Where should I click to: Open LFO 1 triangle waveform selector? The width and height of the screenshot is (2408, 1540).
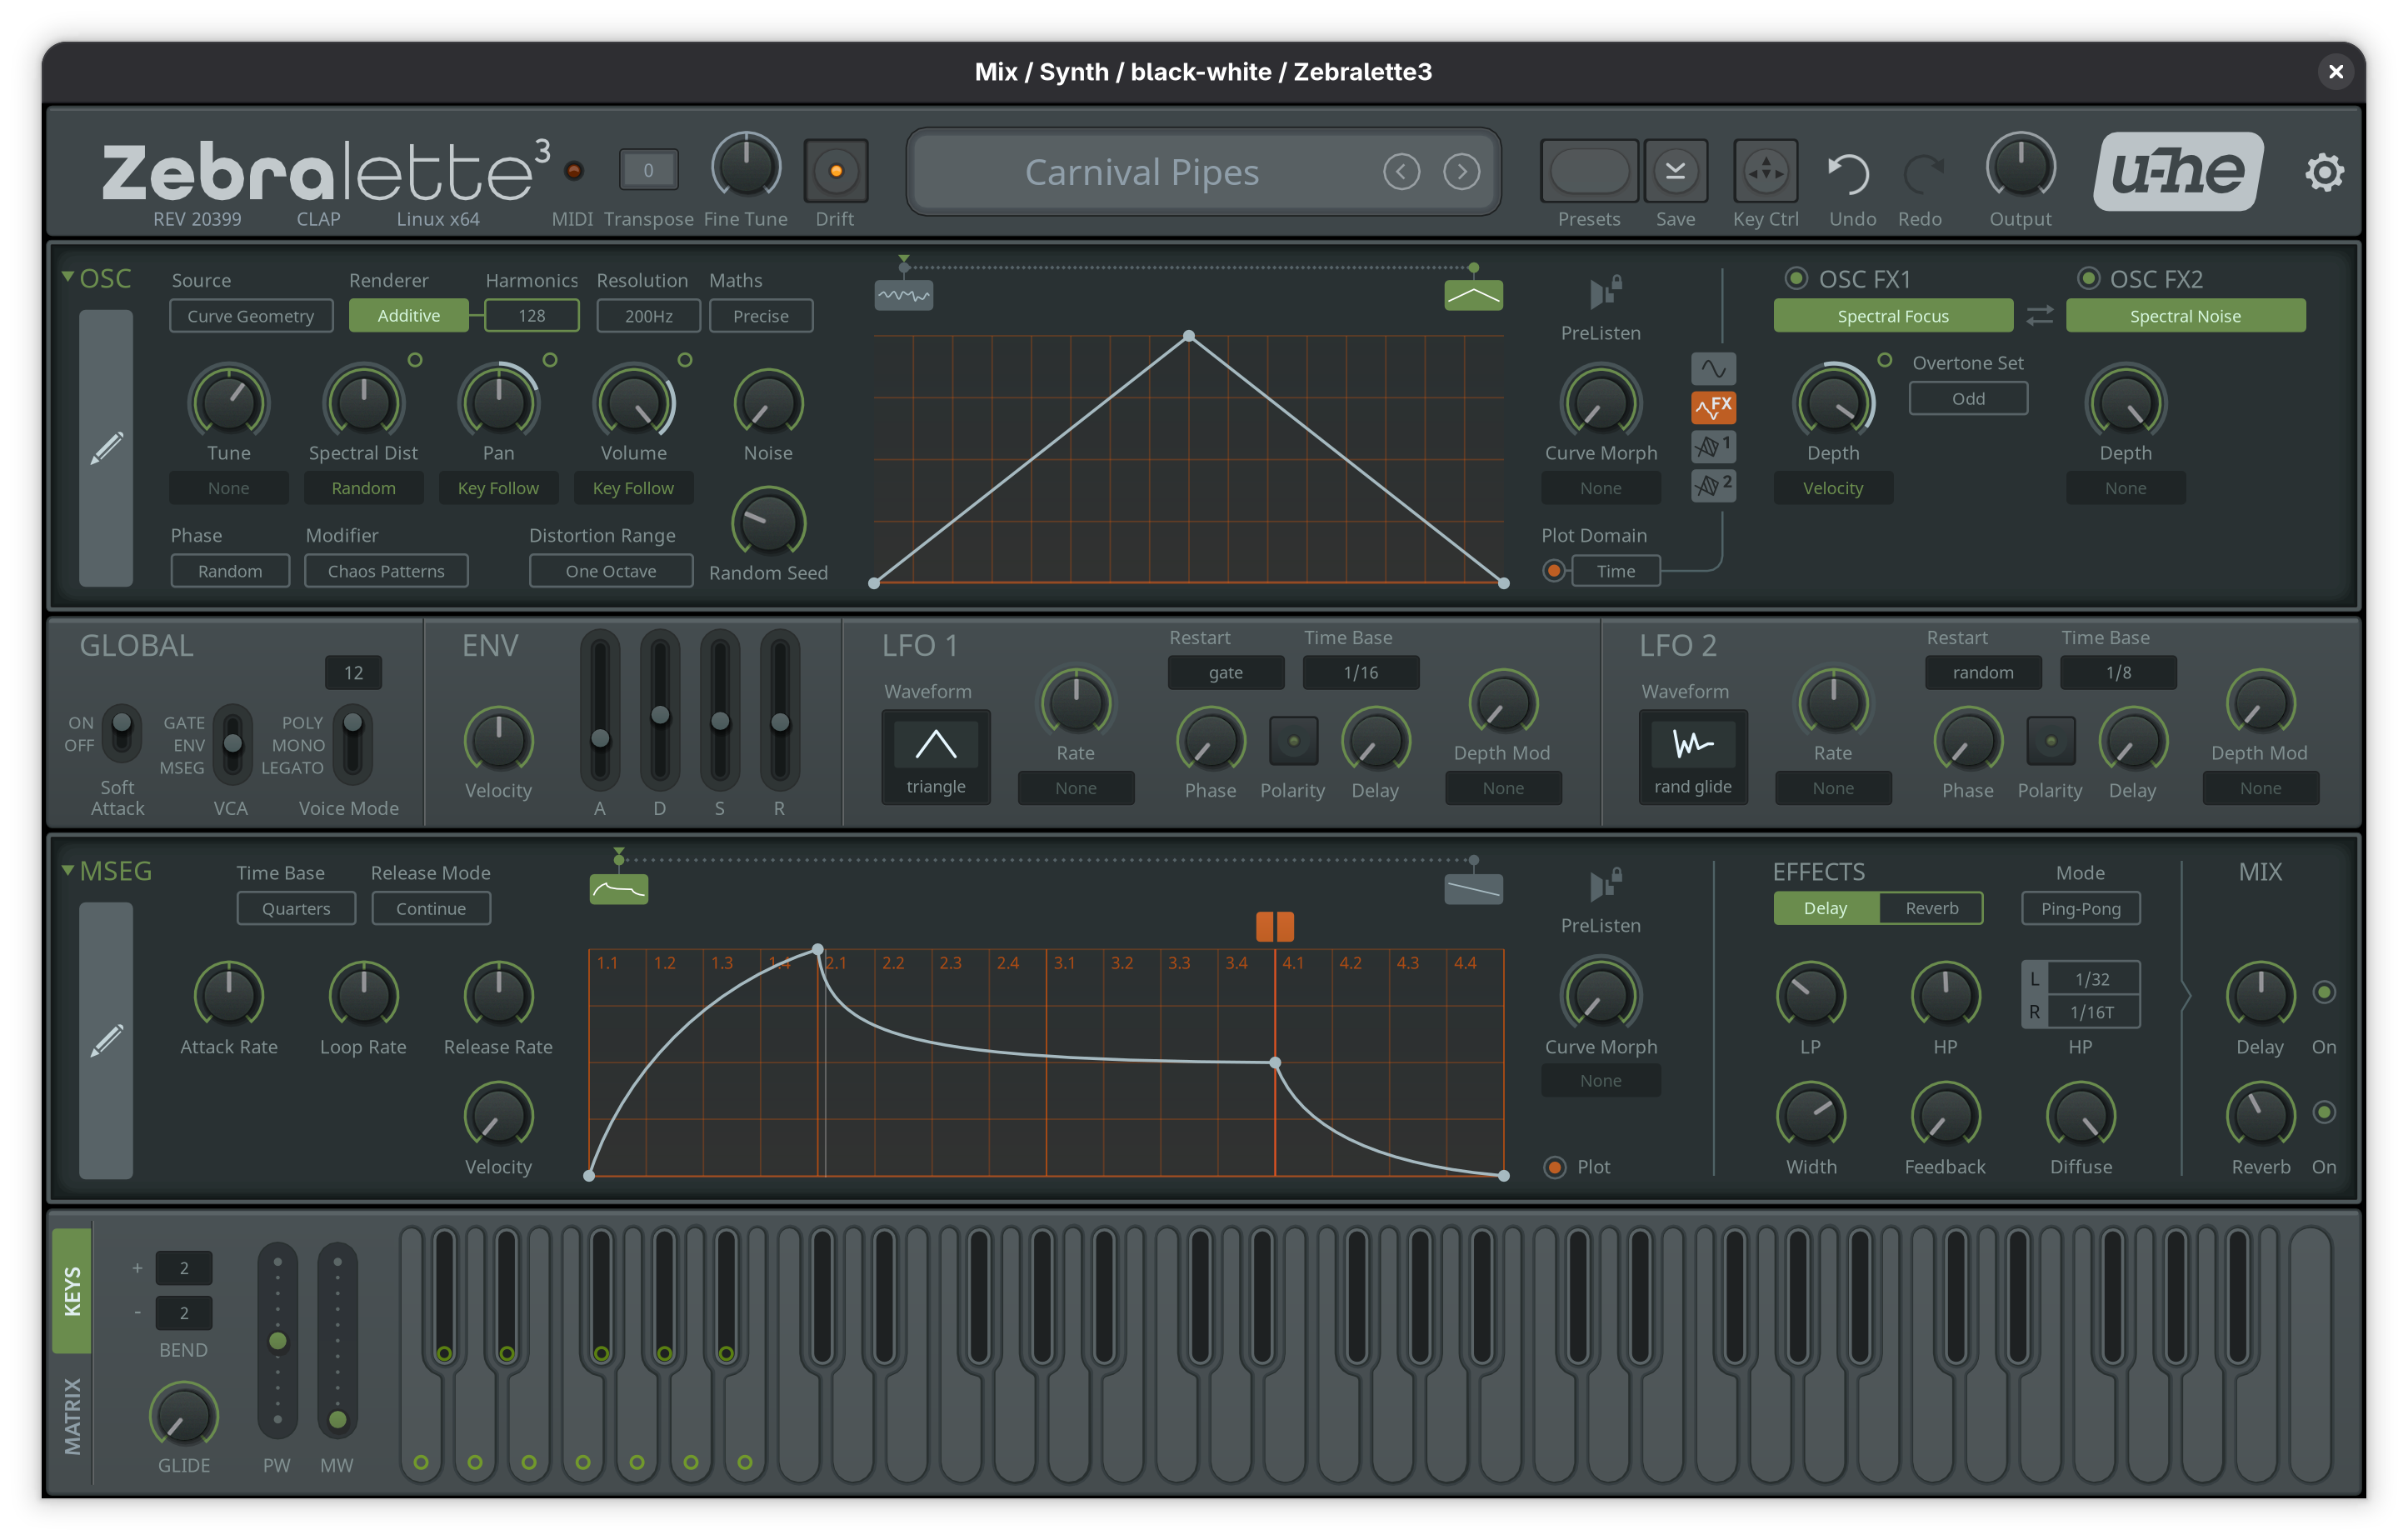(936, 757)
